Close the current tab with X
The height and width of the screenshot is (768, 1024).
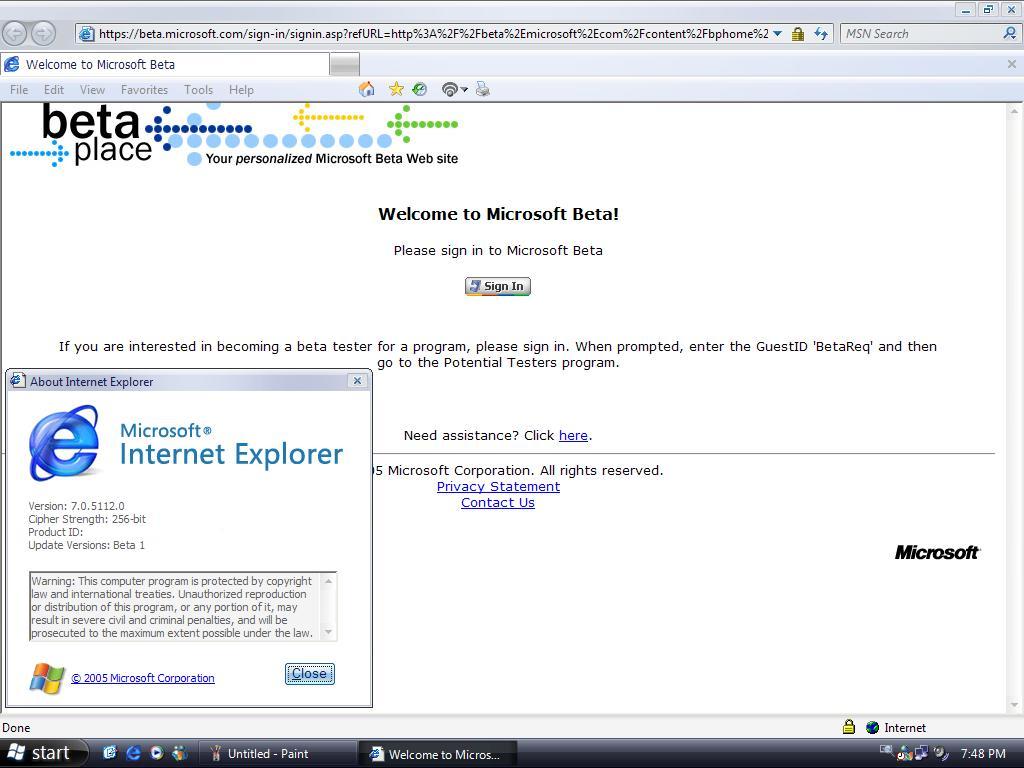pyautogui.click(x=1012, y=64)
